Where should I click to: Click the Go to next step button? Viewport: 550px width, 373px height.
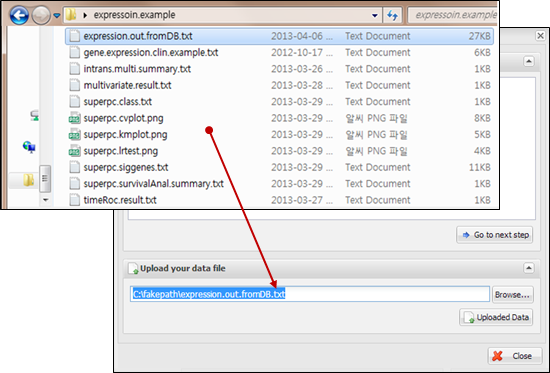coord(495,235)
